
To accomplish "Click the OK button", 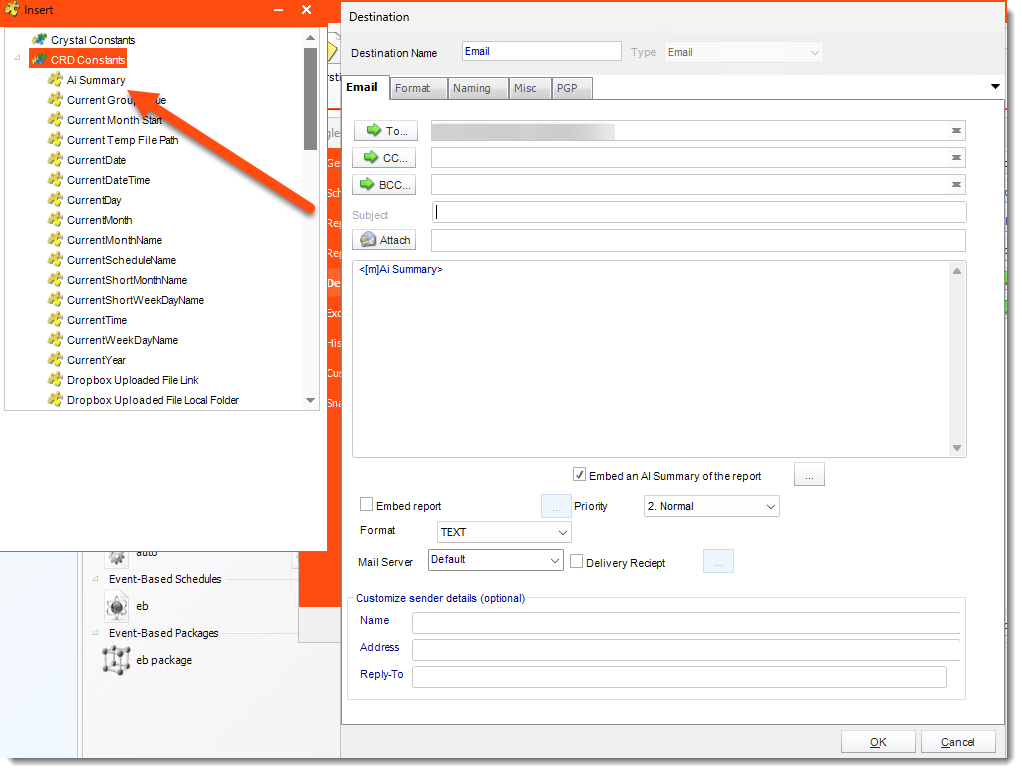I will pyautogui.click(x=877, y=742).
